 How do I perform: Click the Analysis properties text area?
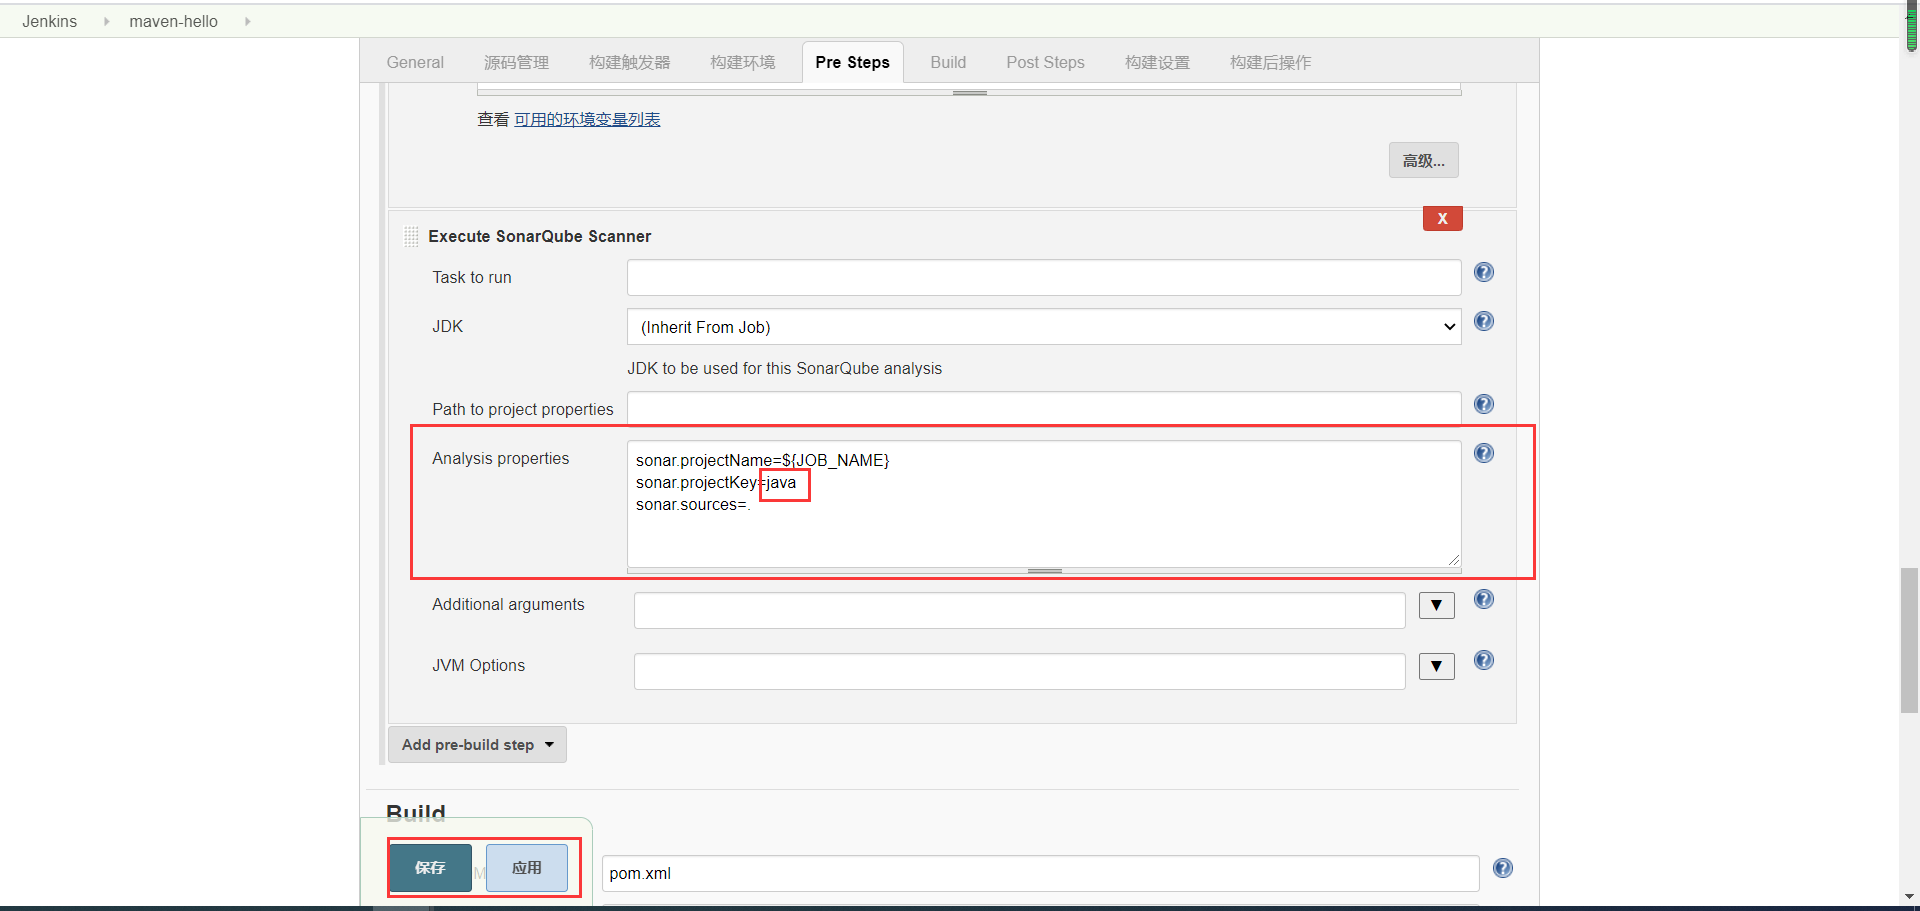[x=1044, y=504]
